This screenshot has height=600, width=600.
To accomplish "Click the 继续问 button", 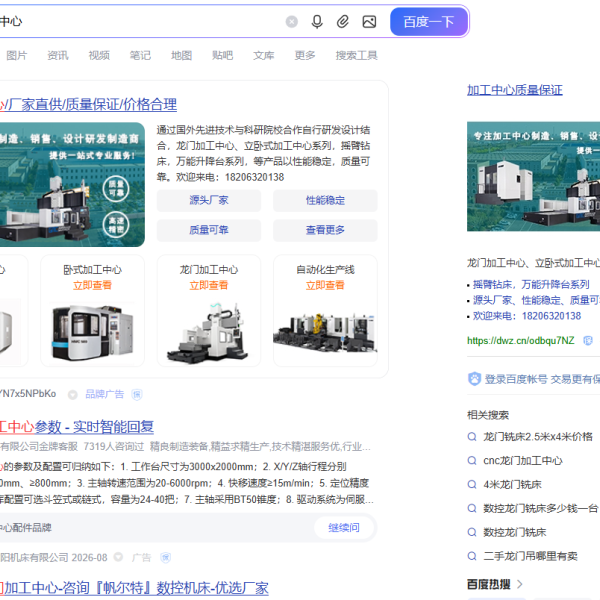I will [x=344, y=528].
